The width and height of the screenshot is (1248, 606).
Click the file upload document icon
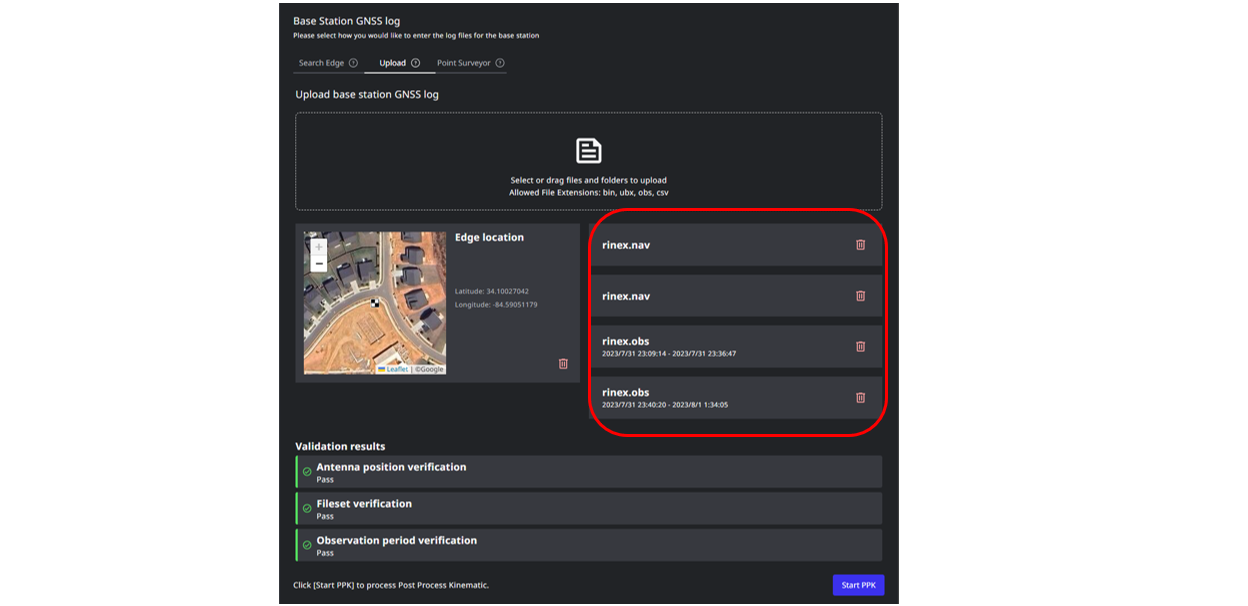coord(589,151)
